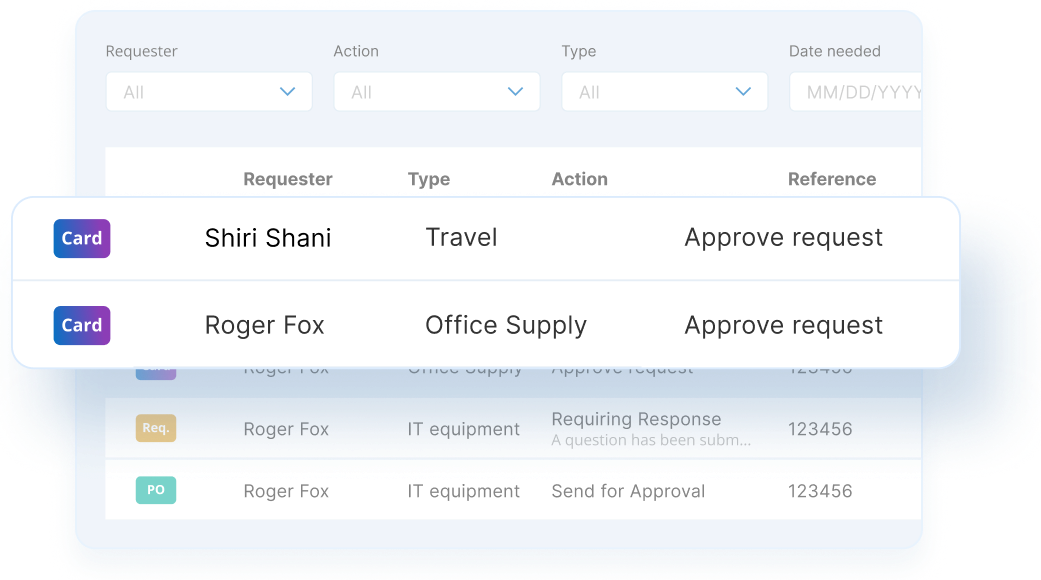Image resolution: width=1041 pixels, height=580 pixels.
Task: Click reference 123456 in Requiring Response row
Action: click(820, 429)
